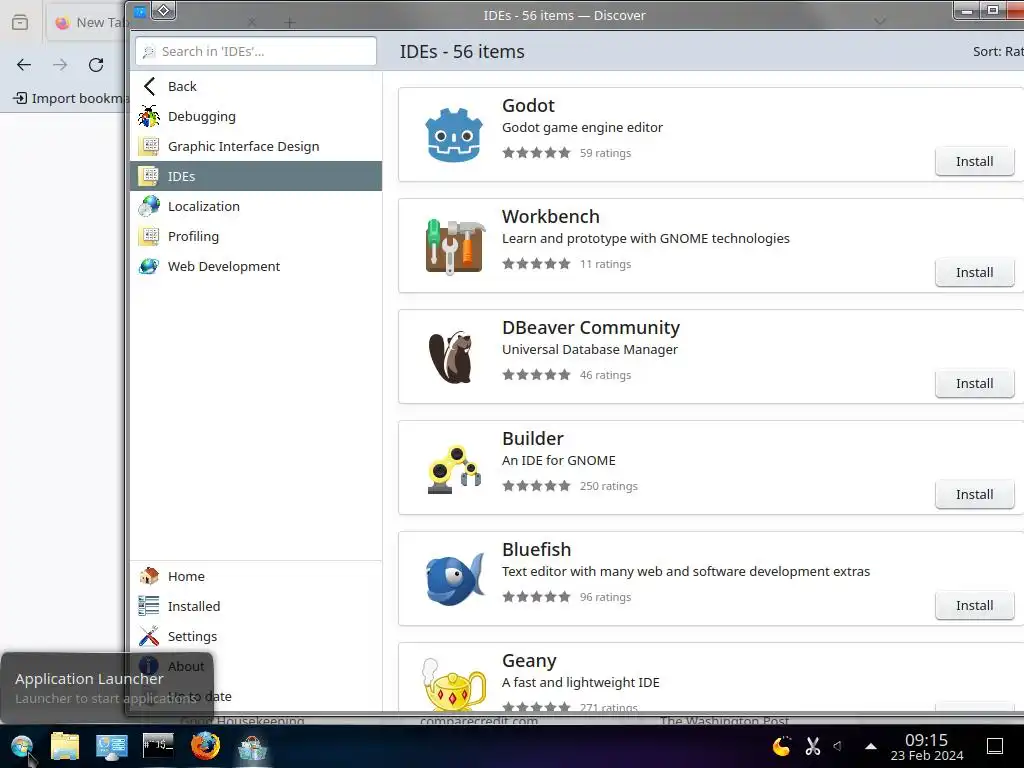This screenshot has width=1024, height=768.
Task: Click the Builder robot arm icon
Action: pos(455,469)
